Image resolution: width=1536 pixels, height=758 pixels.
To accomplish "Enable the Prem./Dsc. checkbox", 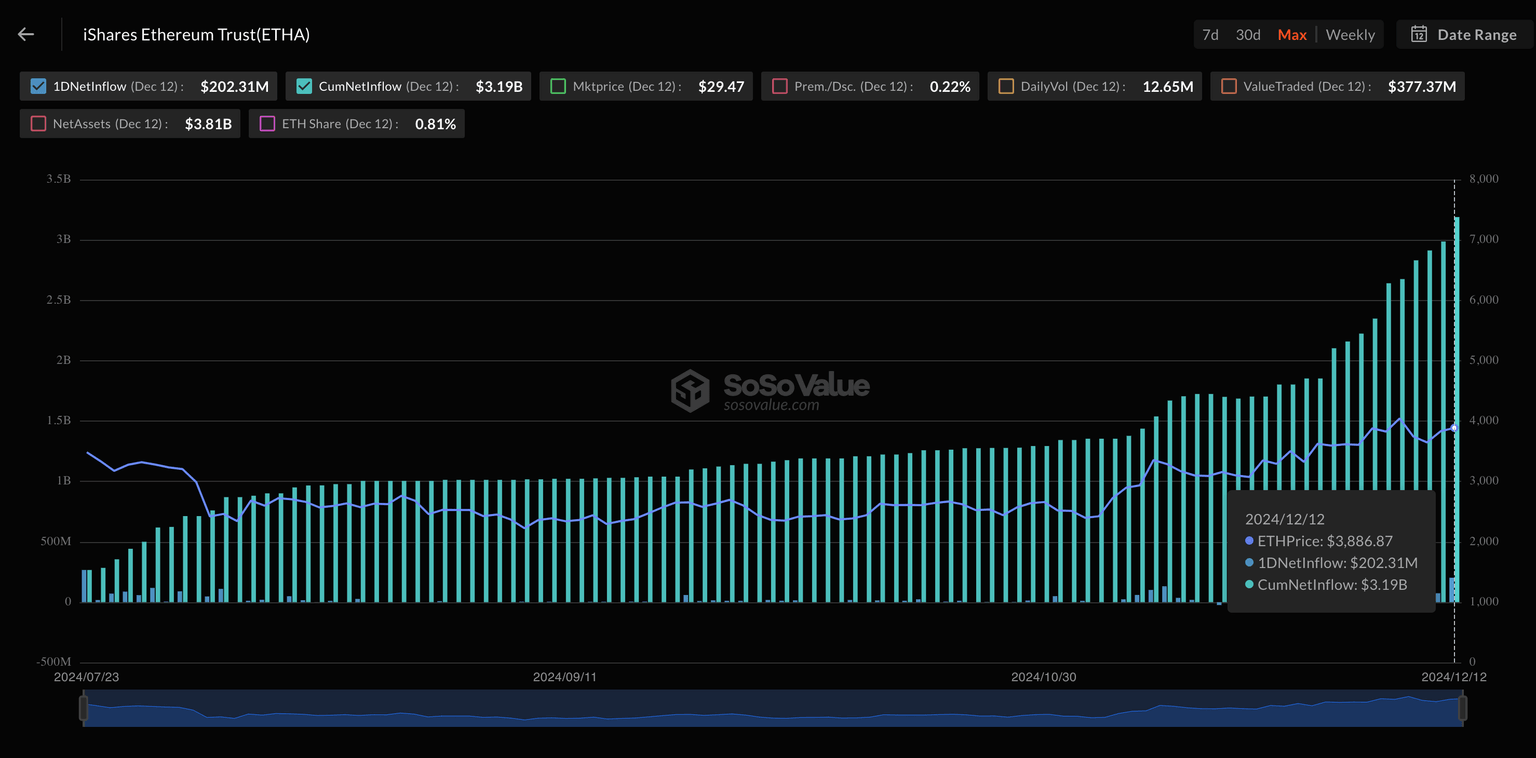I will (780, 86).
